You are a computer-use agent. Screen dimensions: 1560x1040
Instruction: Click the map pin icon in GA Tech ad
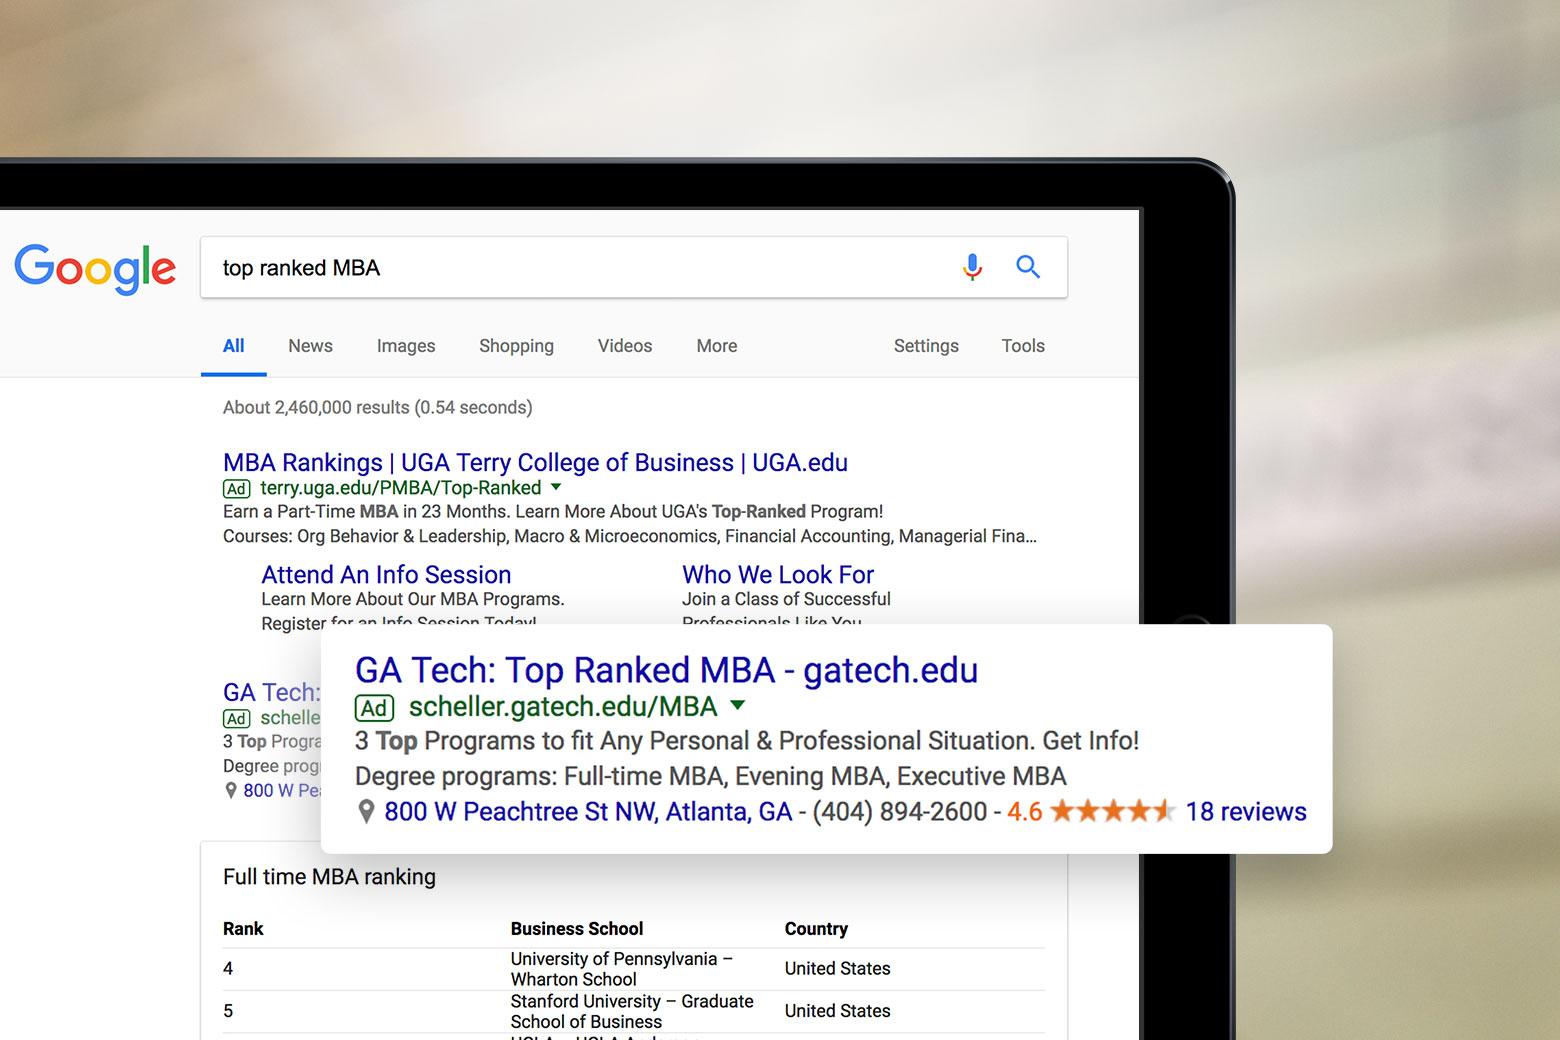point(366,812)
